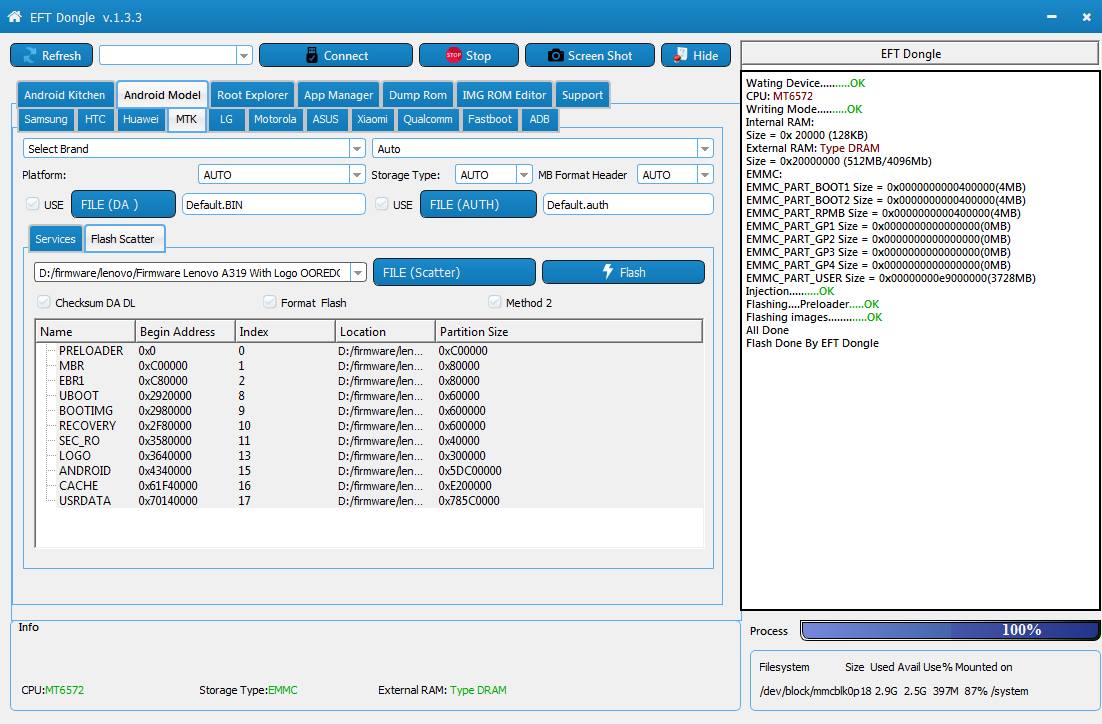Select the Xiaomi brand tab

[372, 119]
